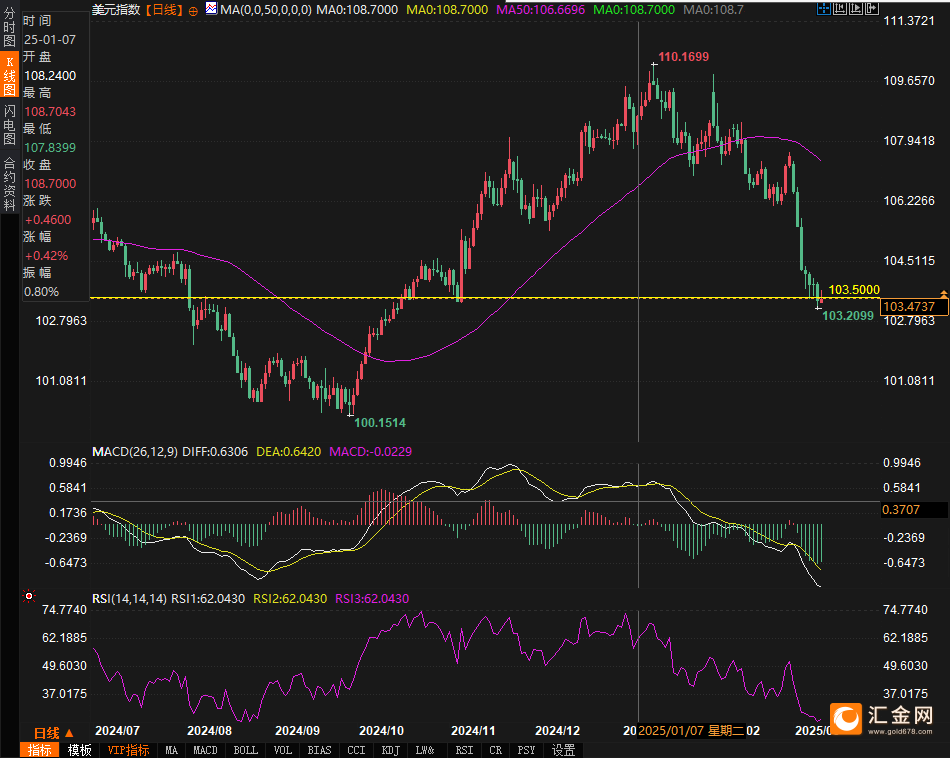Click the opening price 108.2400

pyautogui.click(x=50, y=76)
